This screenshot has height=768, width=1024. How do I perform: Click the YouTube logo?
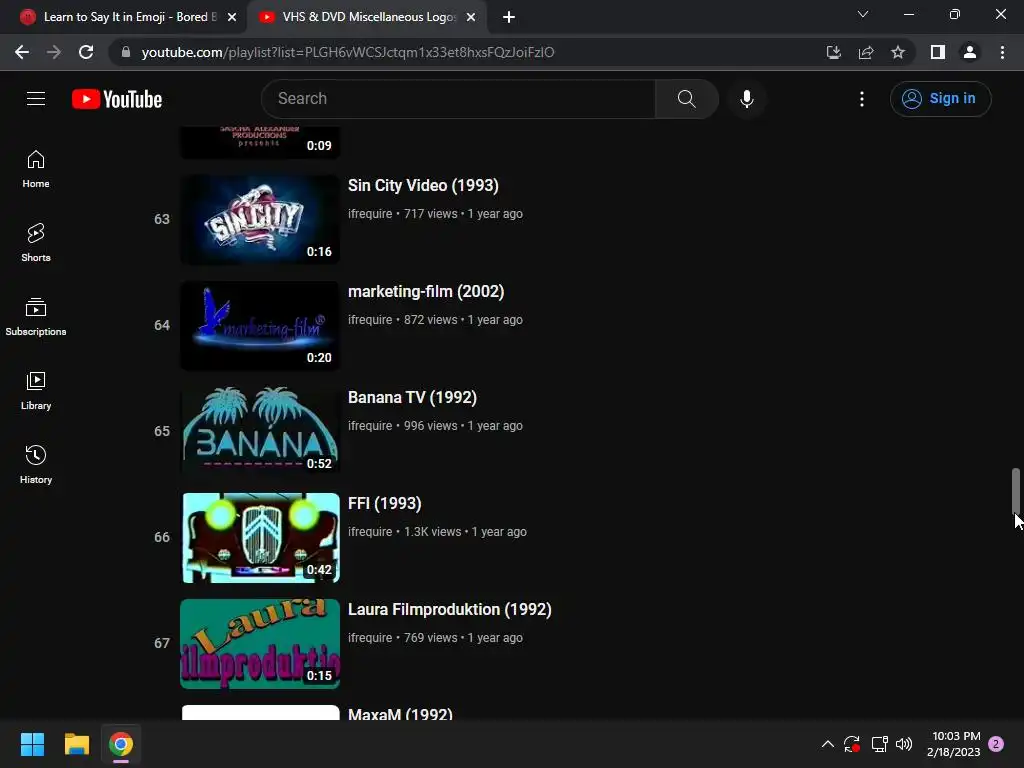(117, 99)
